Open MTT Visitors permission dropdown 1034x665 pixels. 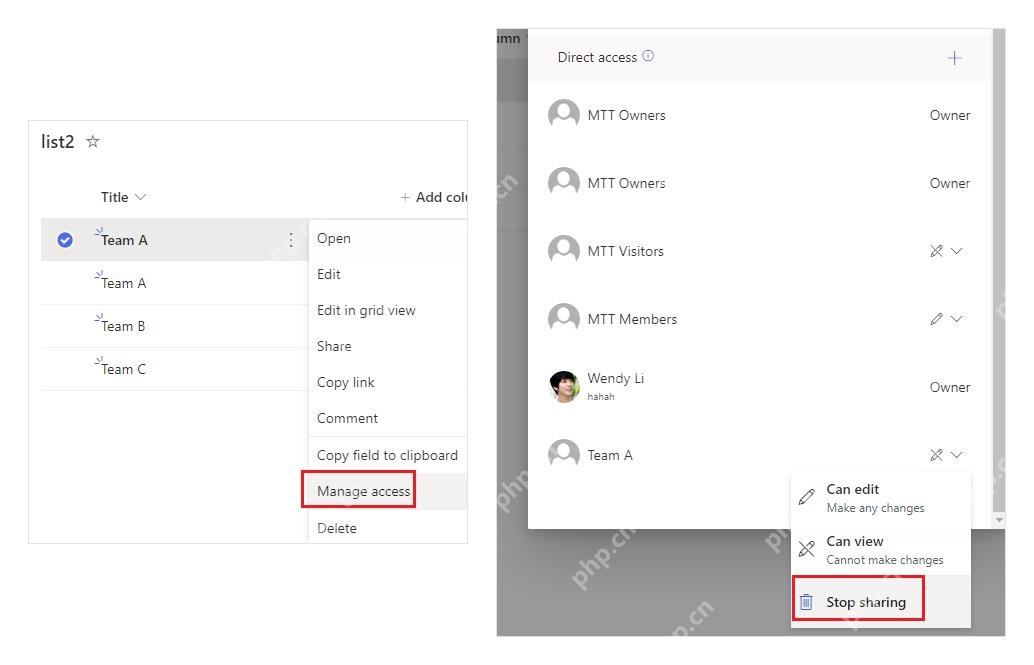[957, 251]
